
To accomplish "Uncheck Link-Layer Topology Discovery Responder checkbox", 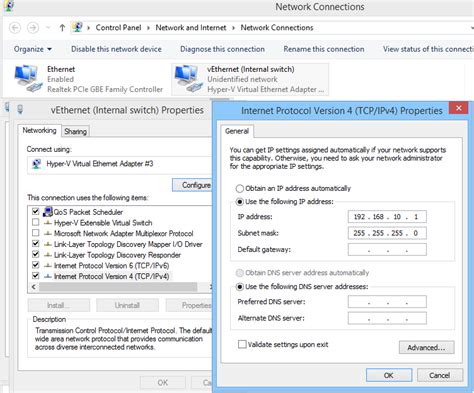I will (36, 254).
